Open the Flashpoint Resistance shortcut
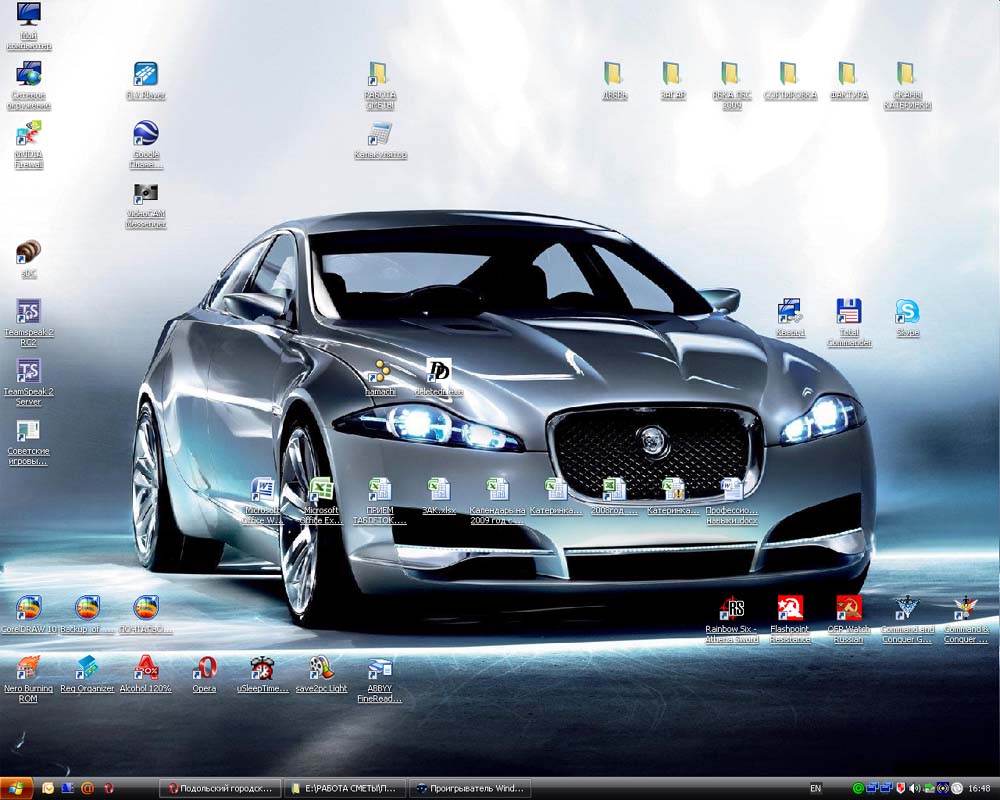The height and width of the screenshot is (800, 1000). click(790, 608)
